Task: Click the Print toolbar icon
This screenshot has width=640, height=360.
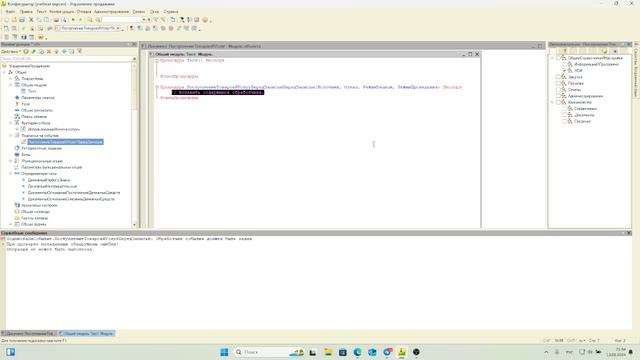Action: coord(56,20)
